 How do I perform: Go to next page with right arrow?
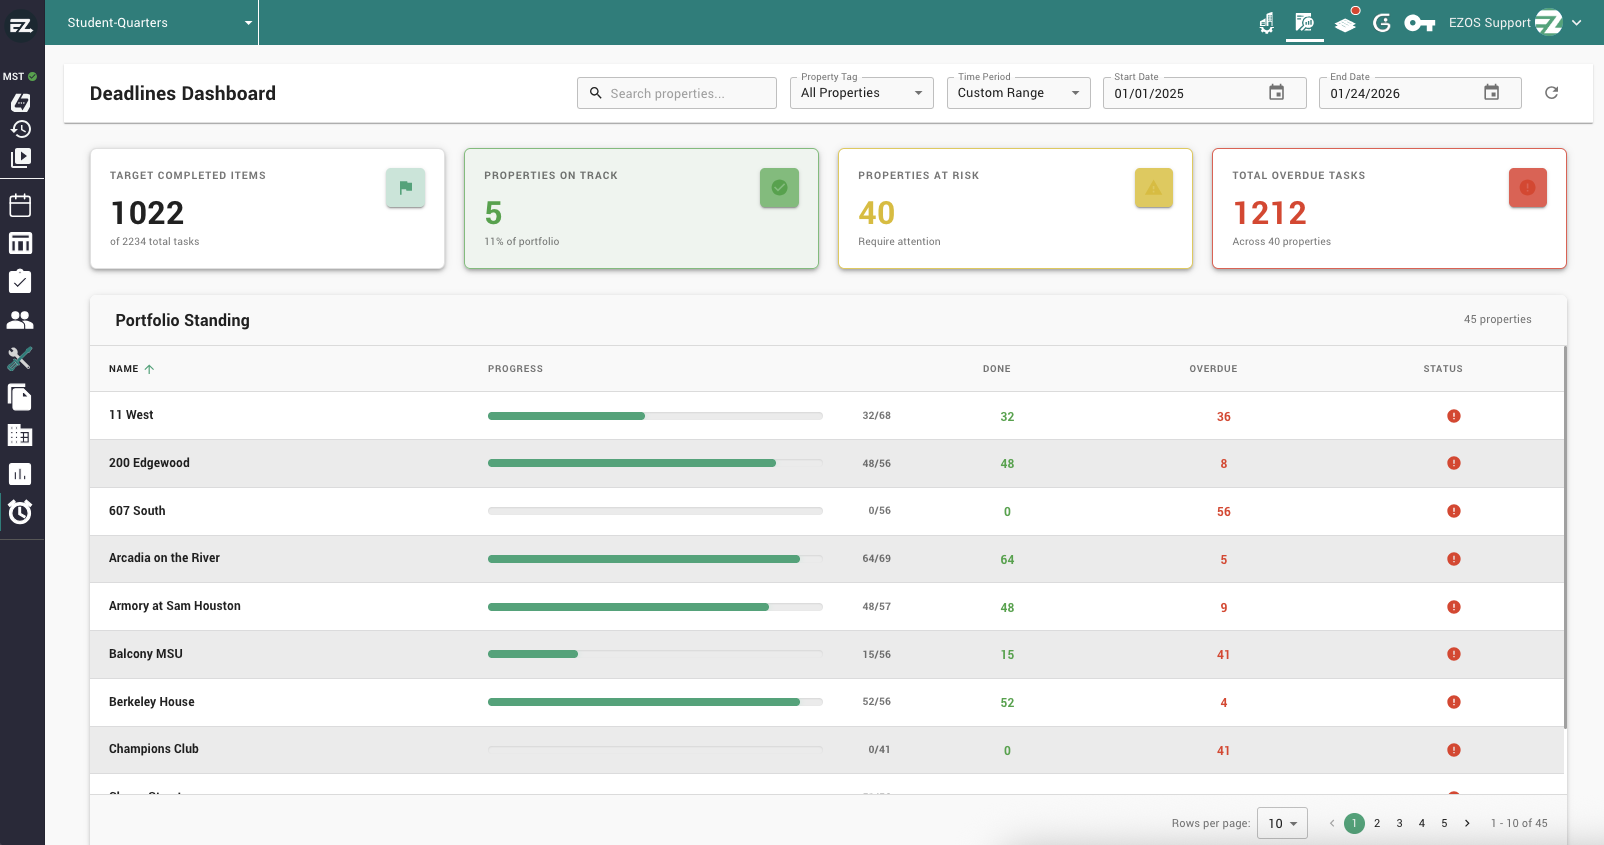point(1467,823)
